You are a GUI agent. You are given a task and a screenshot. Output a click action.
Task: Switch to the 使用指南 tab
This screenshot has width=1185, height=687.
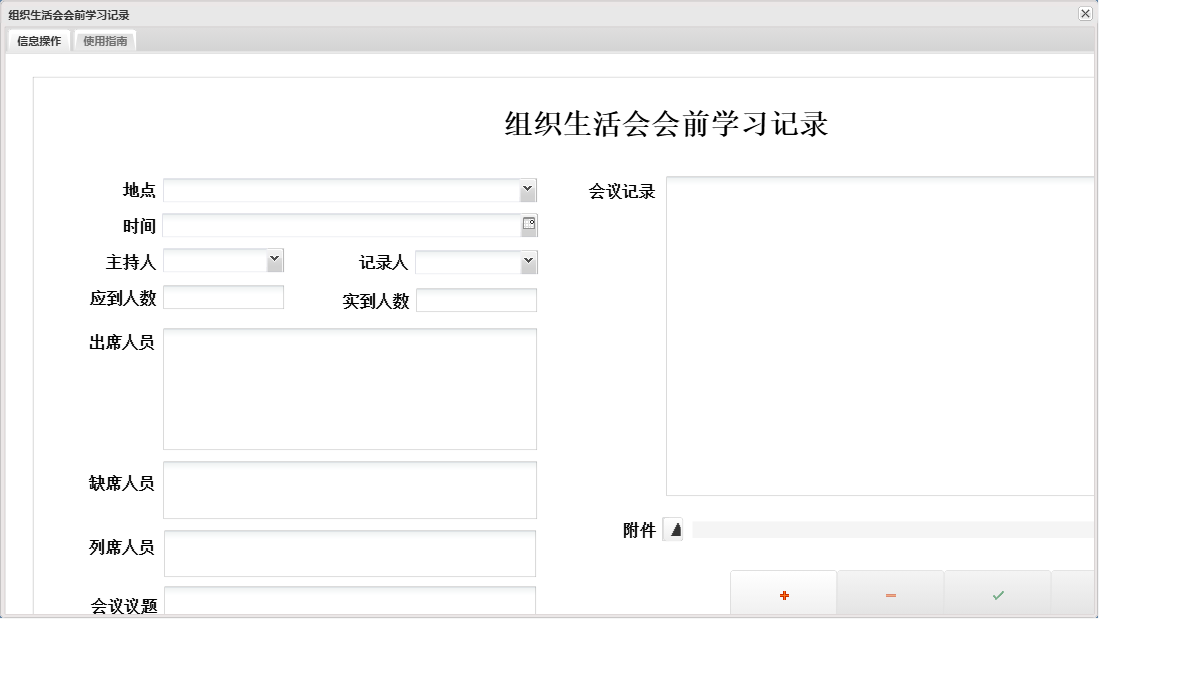tap(104, 40)
